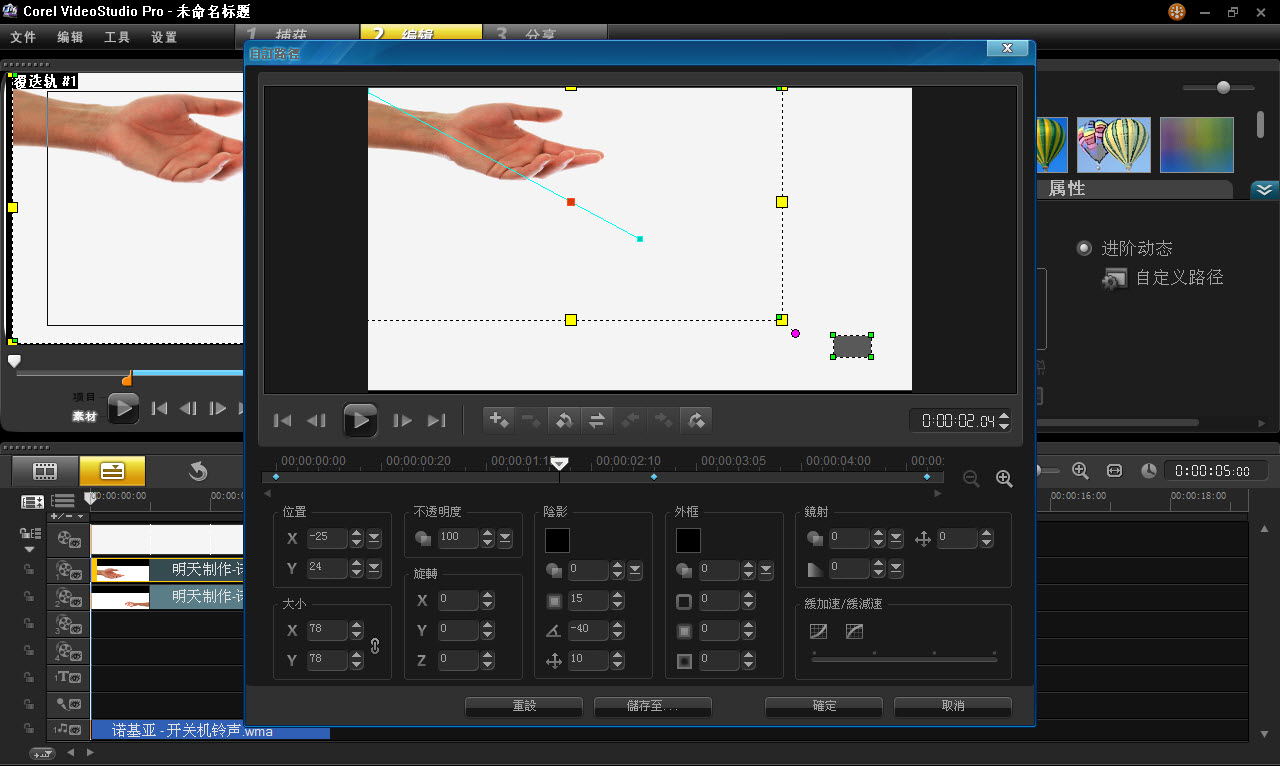Click the 重設 button
The image size is (1280, 766).
point(524,706)
